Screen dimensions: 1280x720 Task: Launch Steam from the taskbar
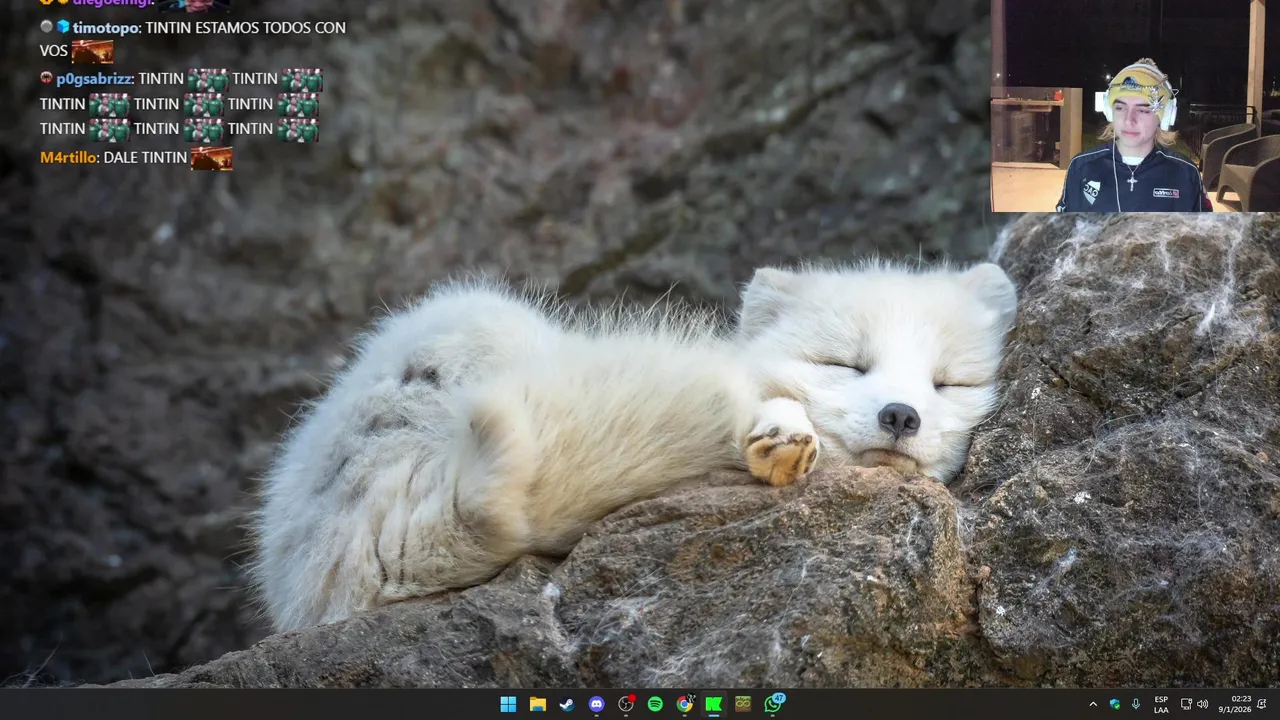[567, 704]
